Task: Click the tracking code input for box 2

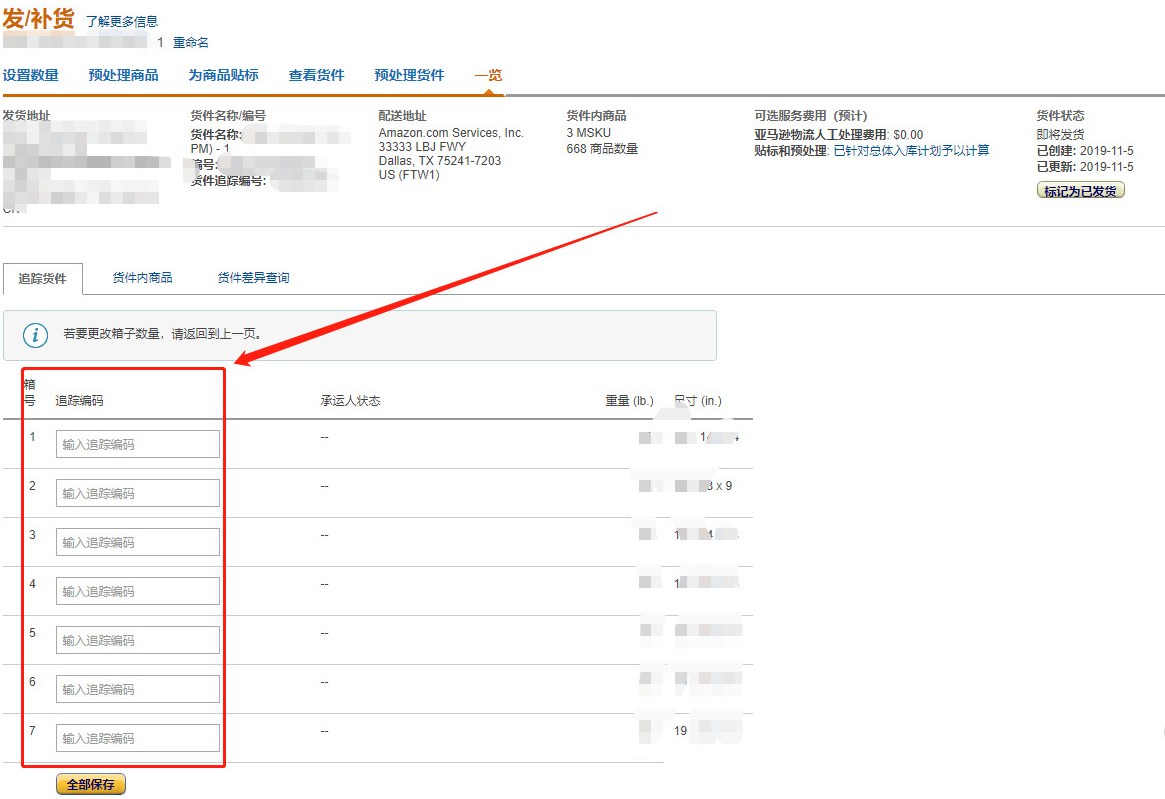Action: pos(137,492)
